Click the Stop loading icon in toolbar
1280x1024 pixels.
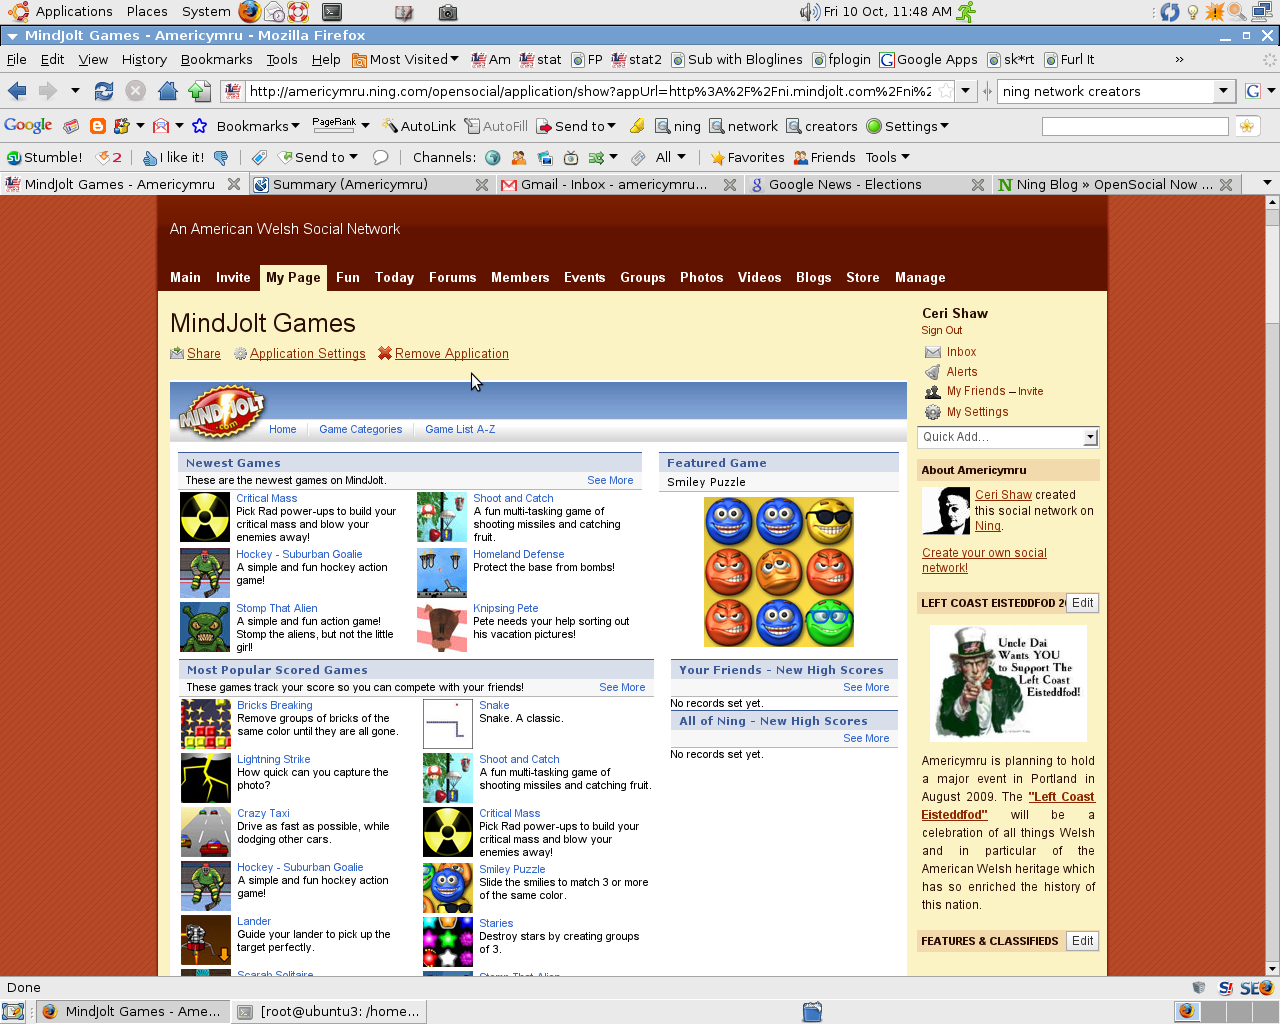[135, 91]
